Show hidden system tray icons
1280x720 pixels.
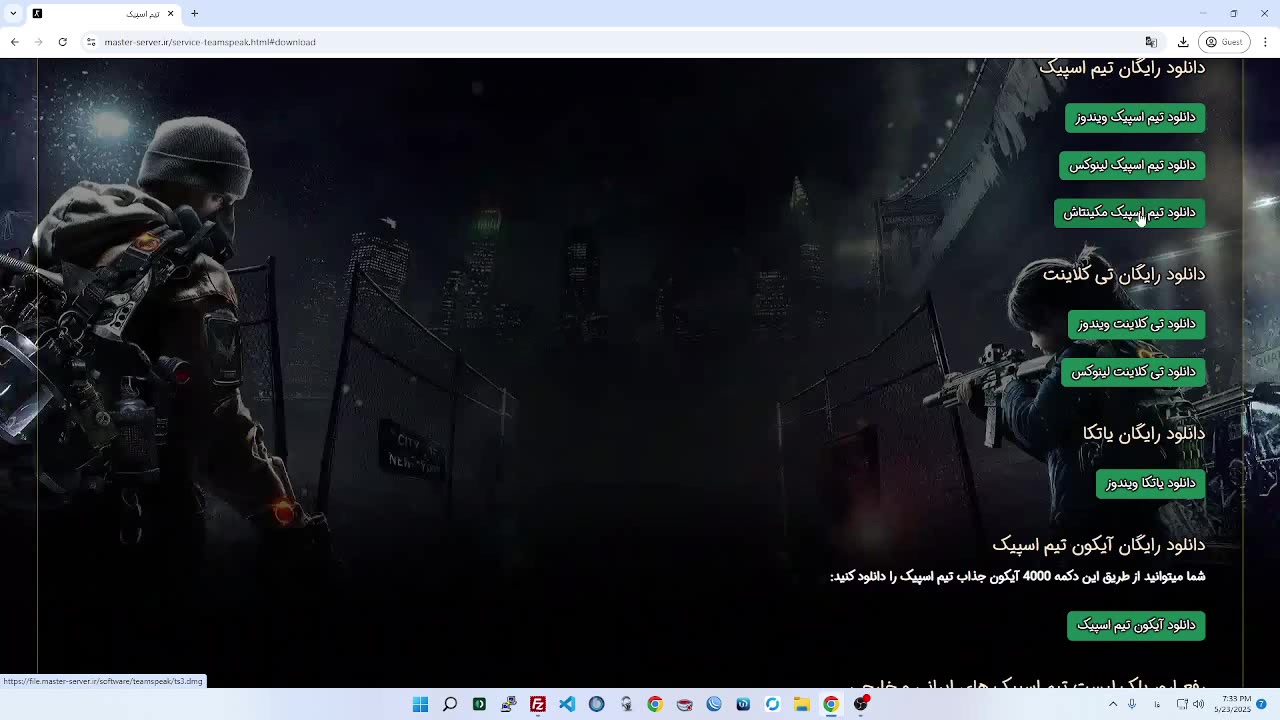click(x=1113, y=704)
